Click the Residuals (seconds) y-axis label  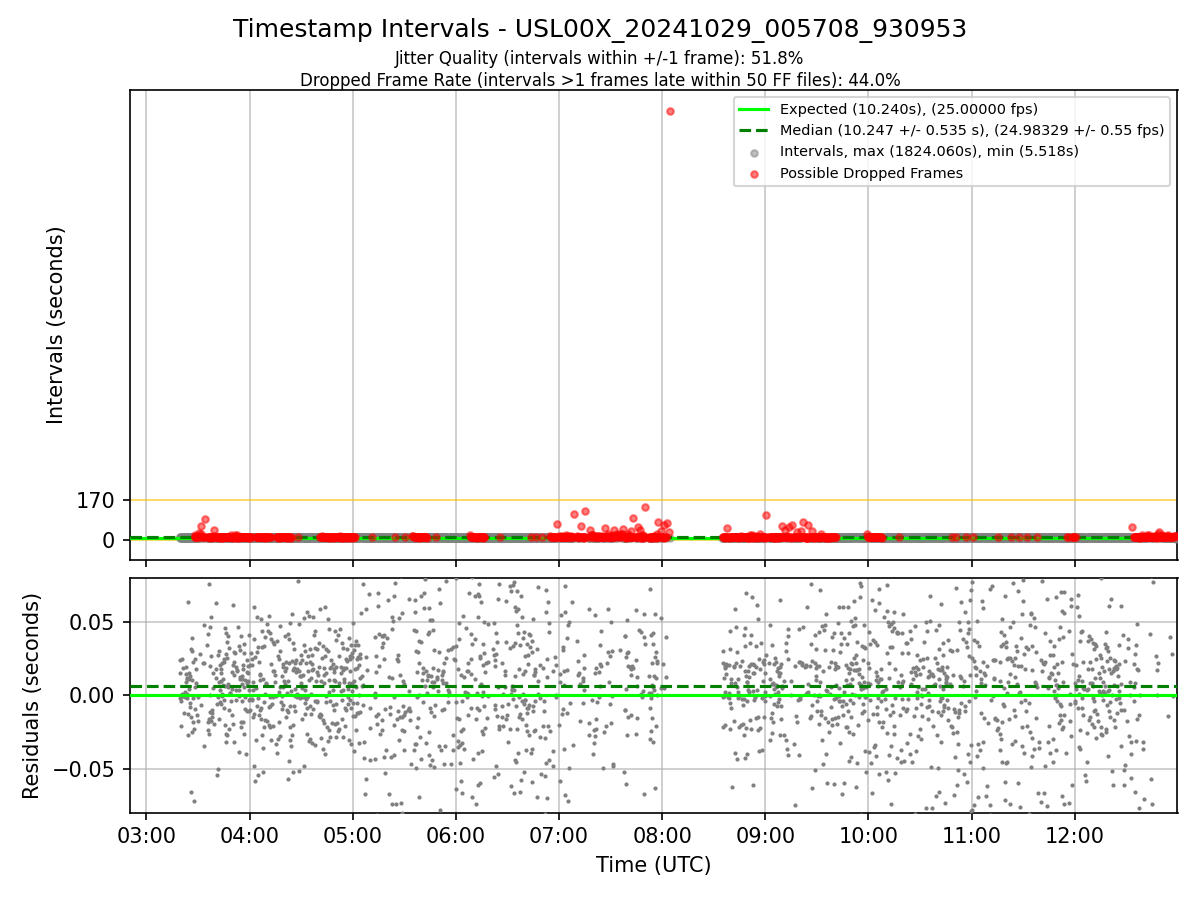click(x=32, y=696)
